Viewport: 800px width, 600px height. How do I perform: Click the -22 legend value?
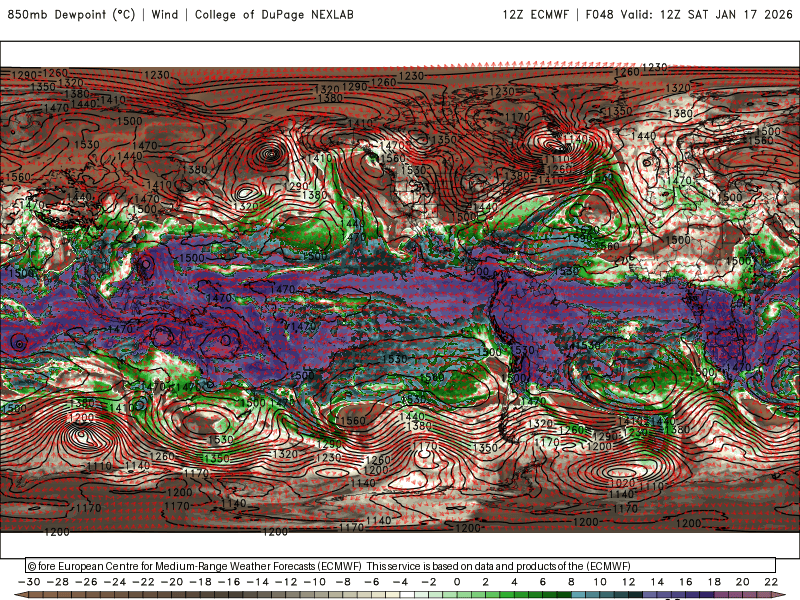tap(143, 582)
